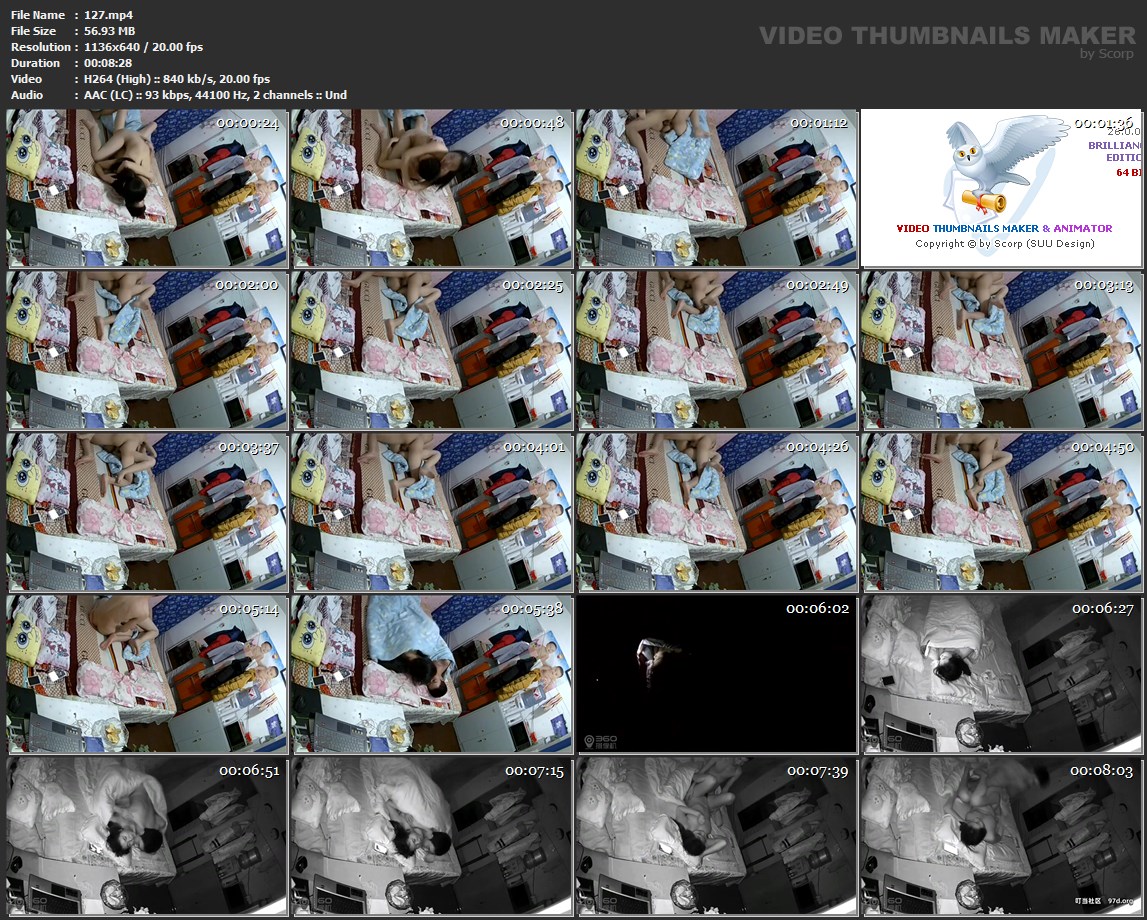Screen dimensions: 1147x920
Task: Pick the frame stamped 00:05:14
Action: point(146,674)
